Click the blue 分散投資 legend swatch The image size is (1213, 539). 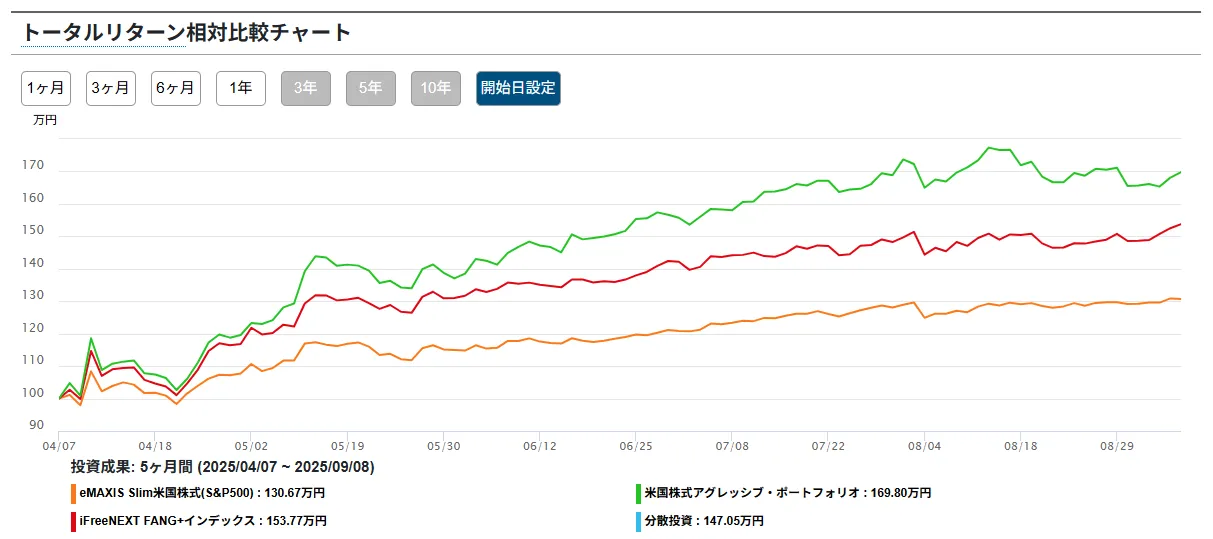638,521
